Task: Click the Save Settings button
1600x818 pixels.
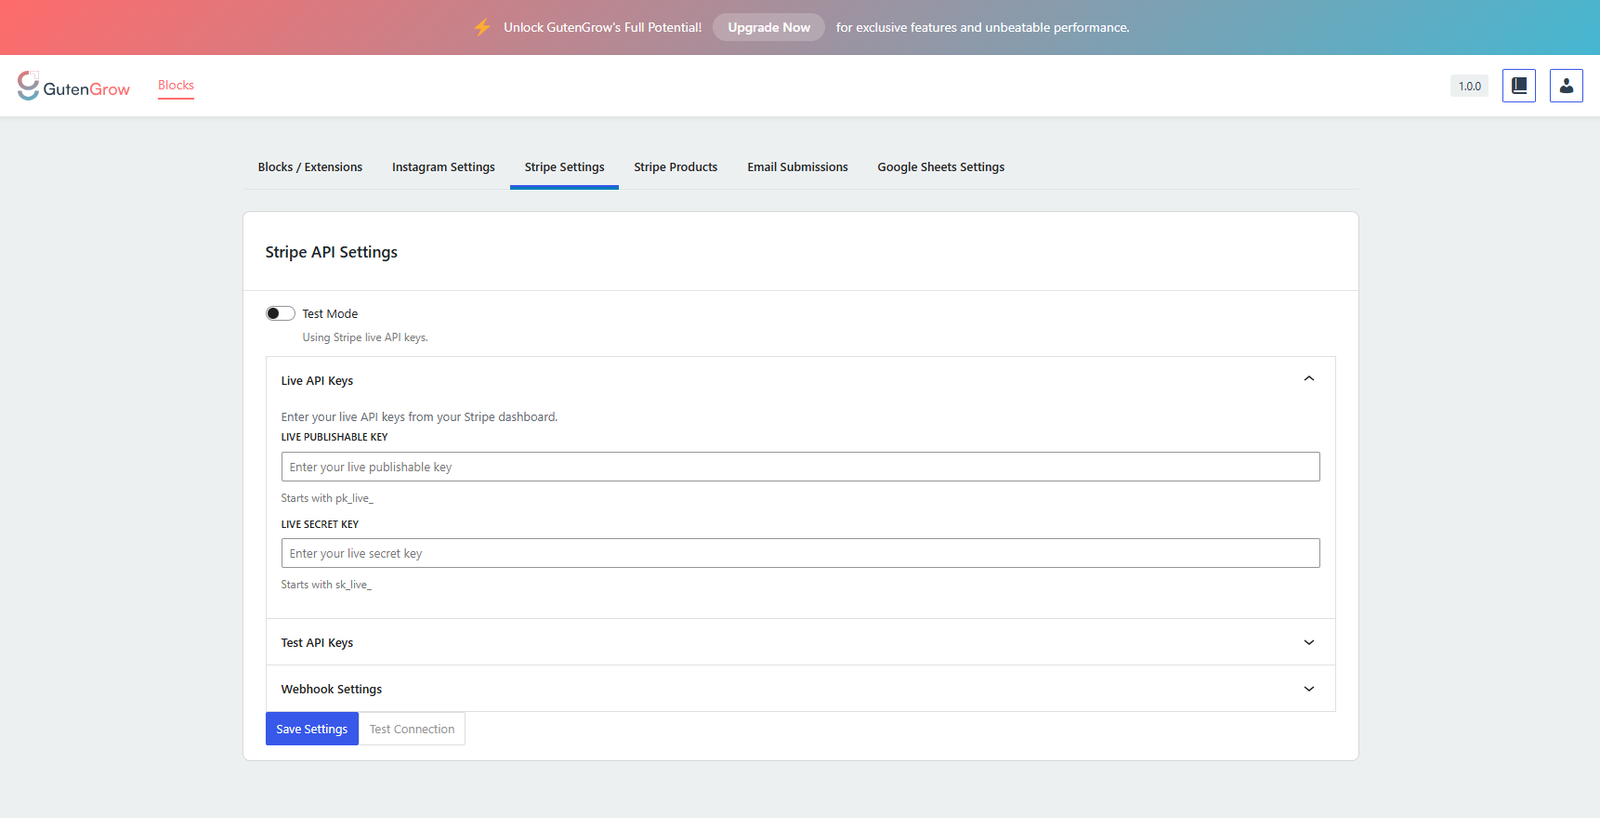Action: pyautogui.click(x=311, y=729)
